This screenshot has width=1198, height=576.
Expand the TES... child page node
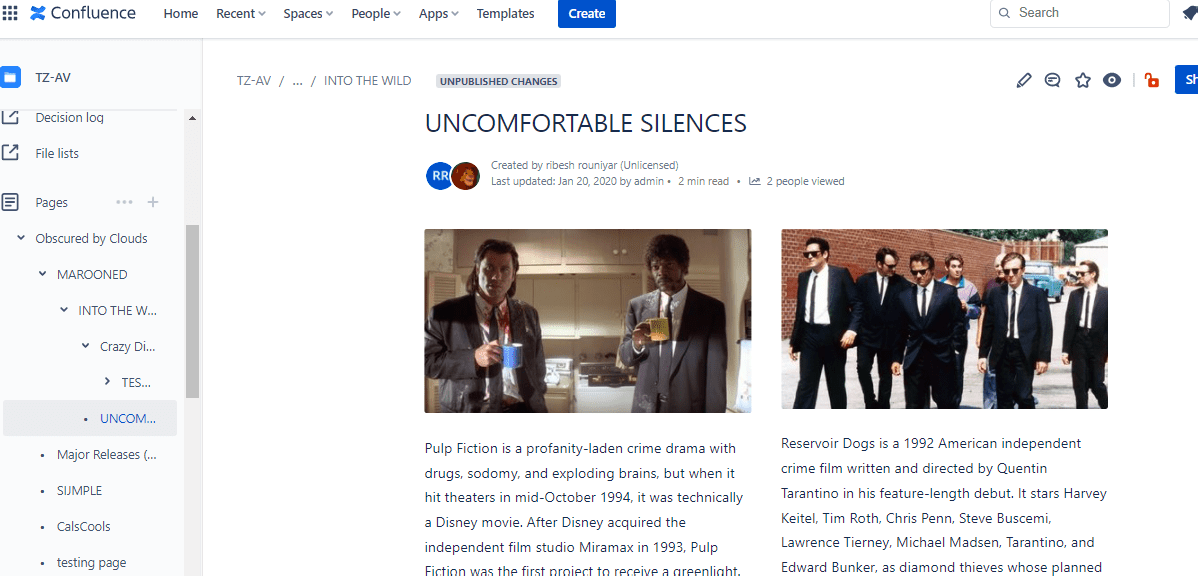(108, 382)
